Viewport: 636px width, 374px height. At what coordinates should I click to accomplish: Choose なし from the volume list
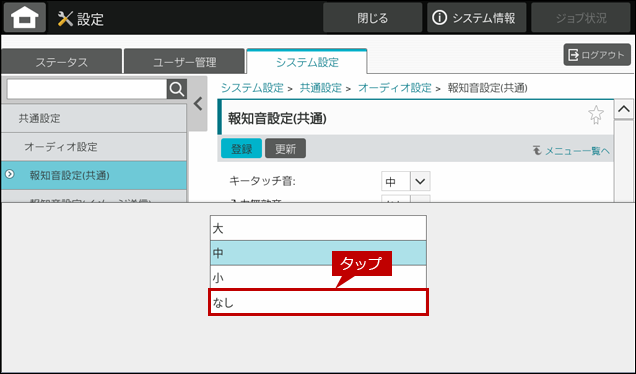point(318,303)
